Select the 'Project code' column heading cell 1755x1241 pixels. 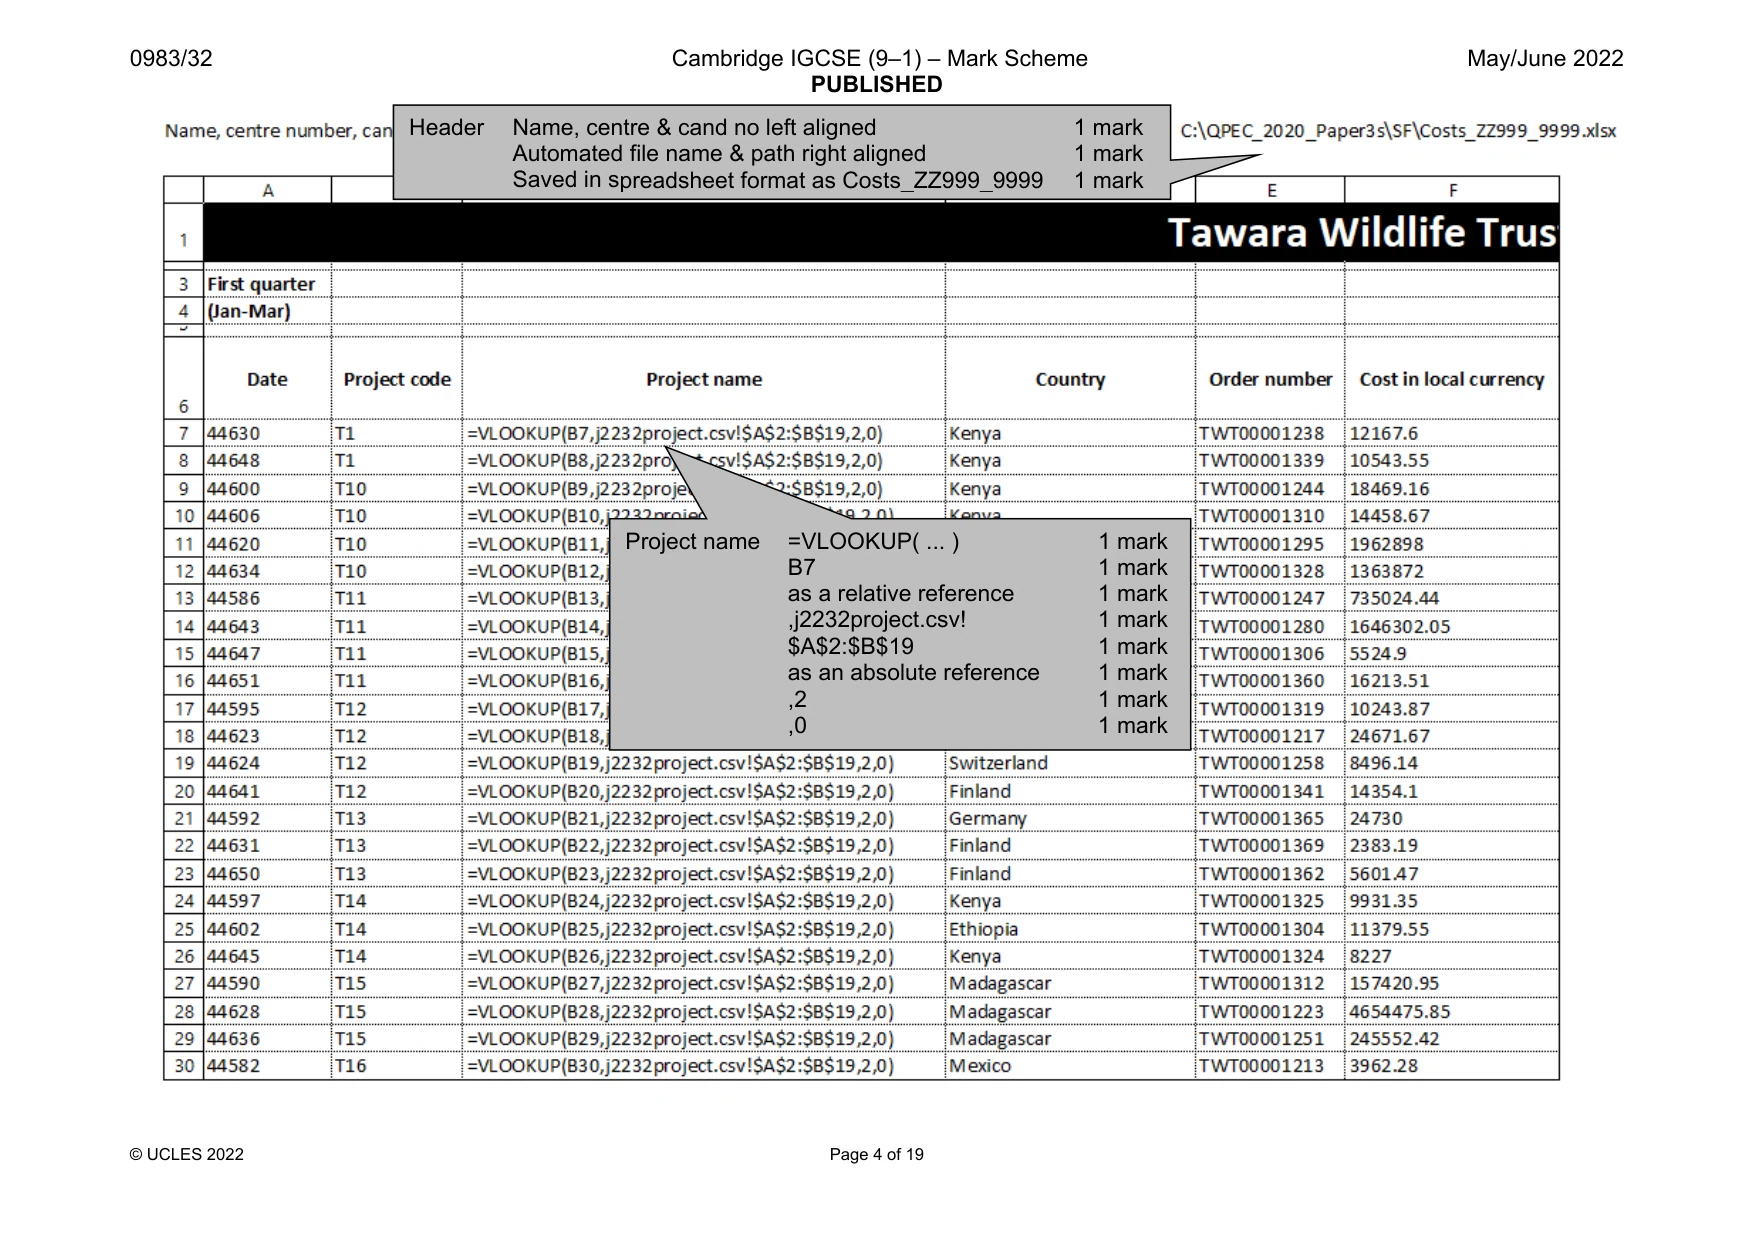tap(396, 379)
